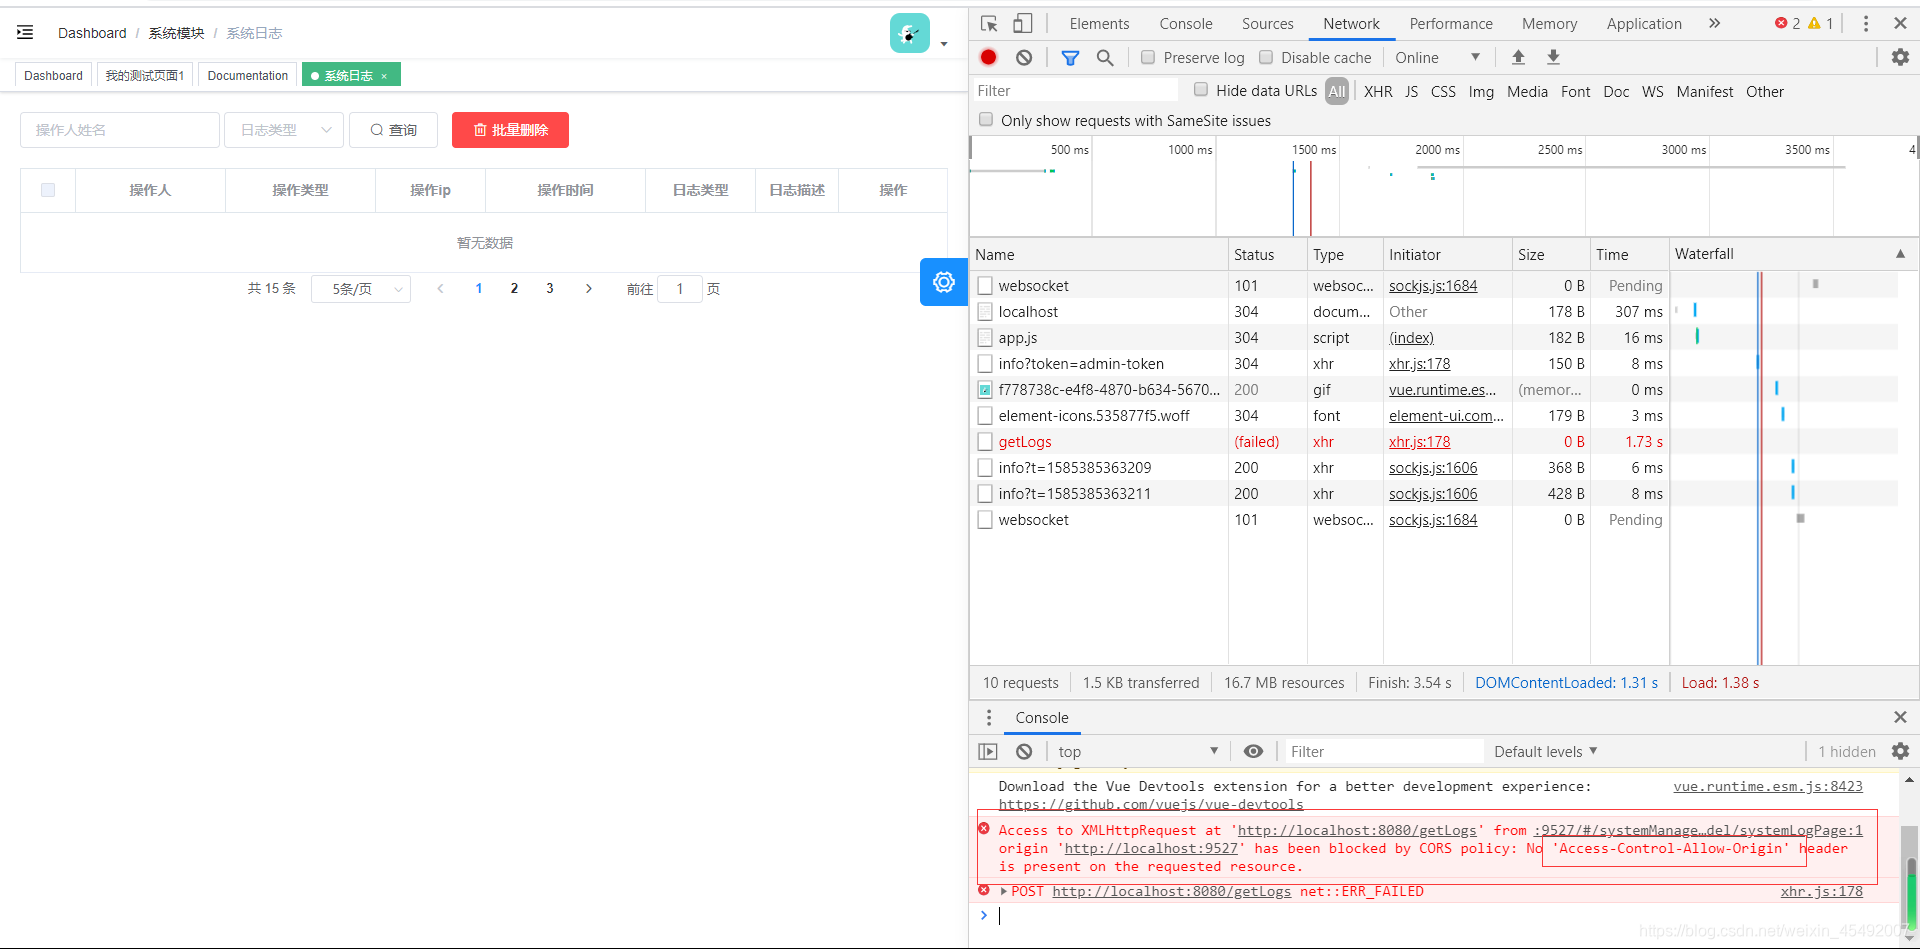Expand the POST getLogs error entry
Viewport: 1920px width, 949px height.
click(1003, 891)
